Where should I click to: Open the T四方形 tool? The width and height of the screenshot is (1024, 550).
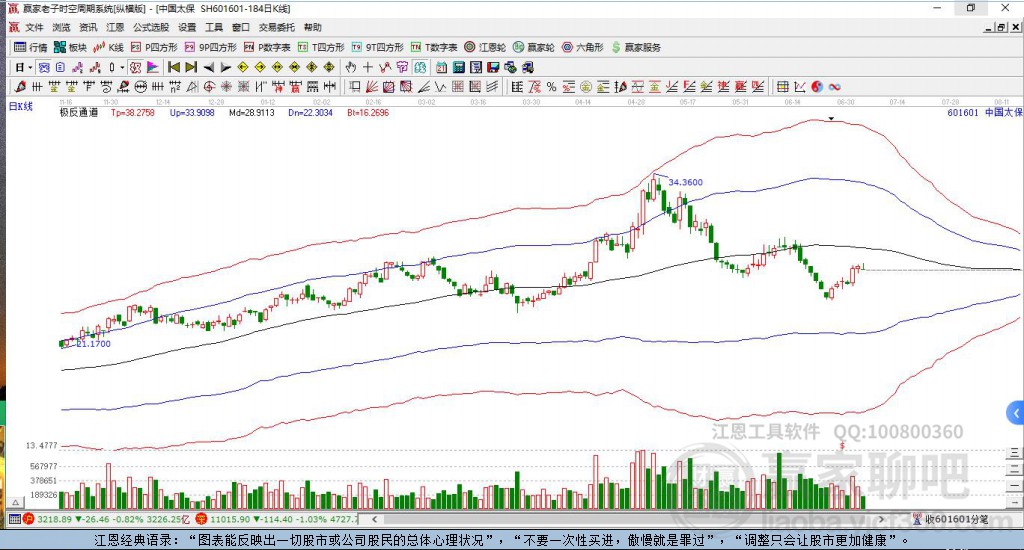click(321, 47)
